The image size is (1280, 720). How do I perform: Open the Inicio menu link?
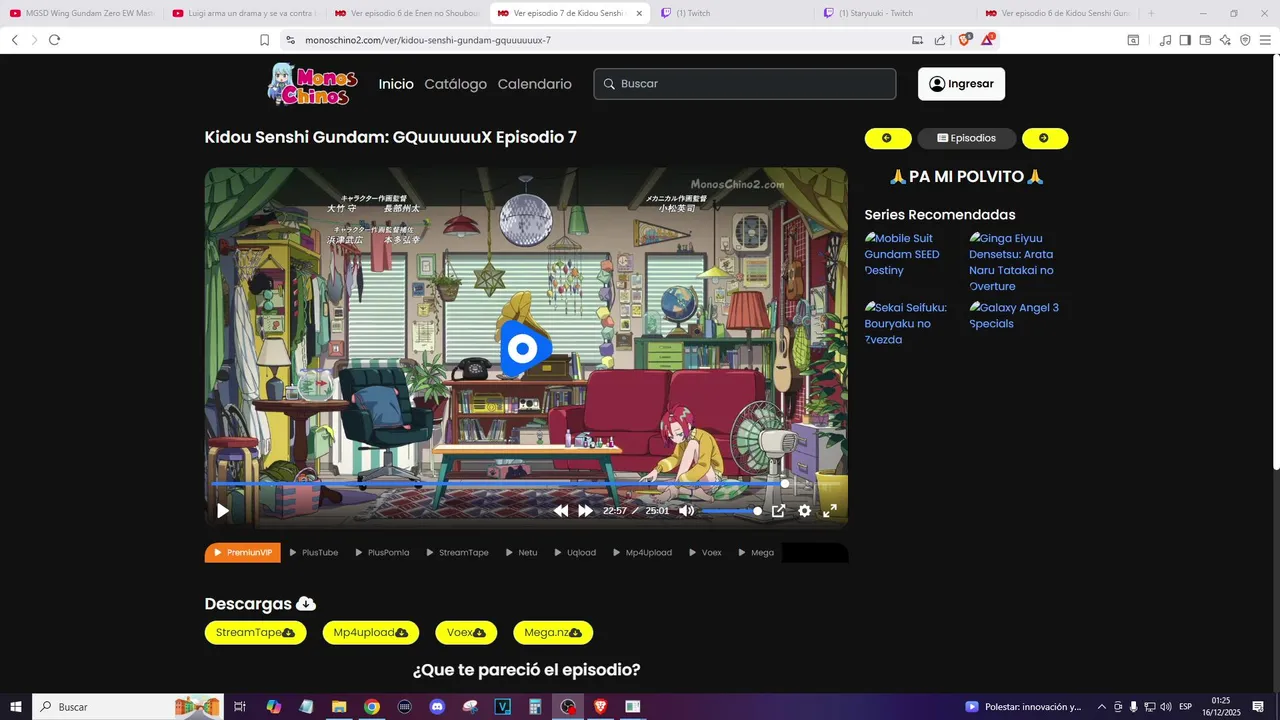pyautogui.click(x=396, y=84)
